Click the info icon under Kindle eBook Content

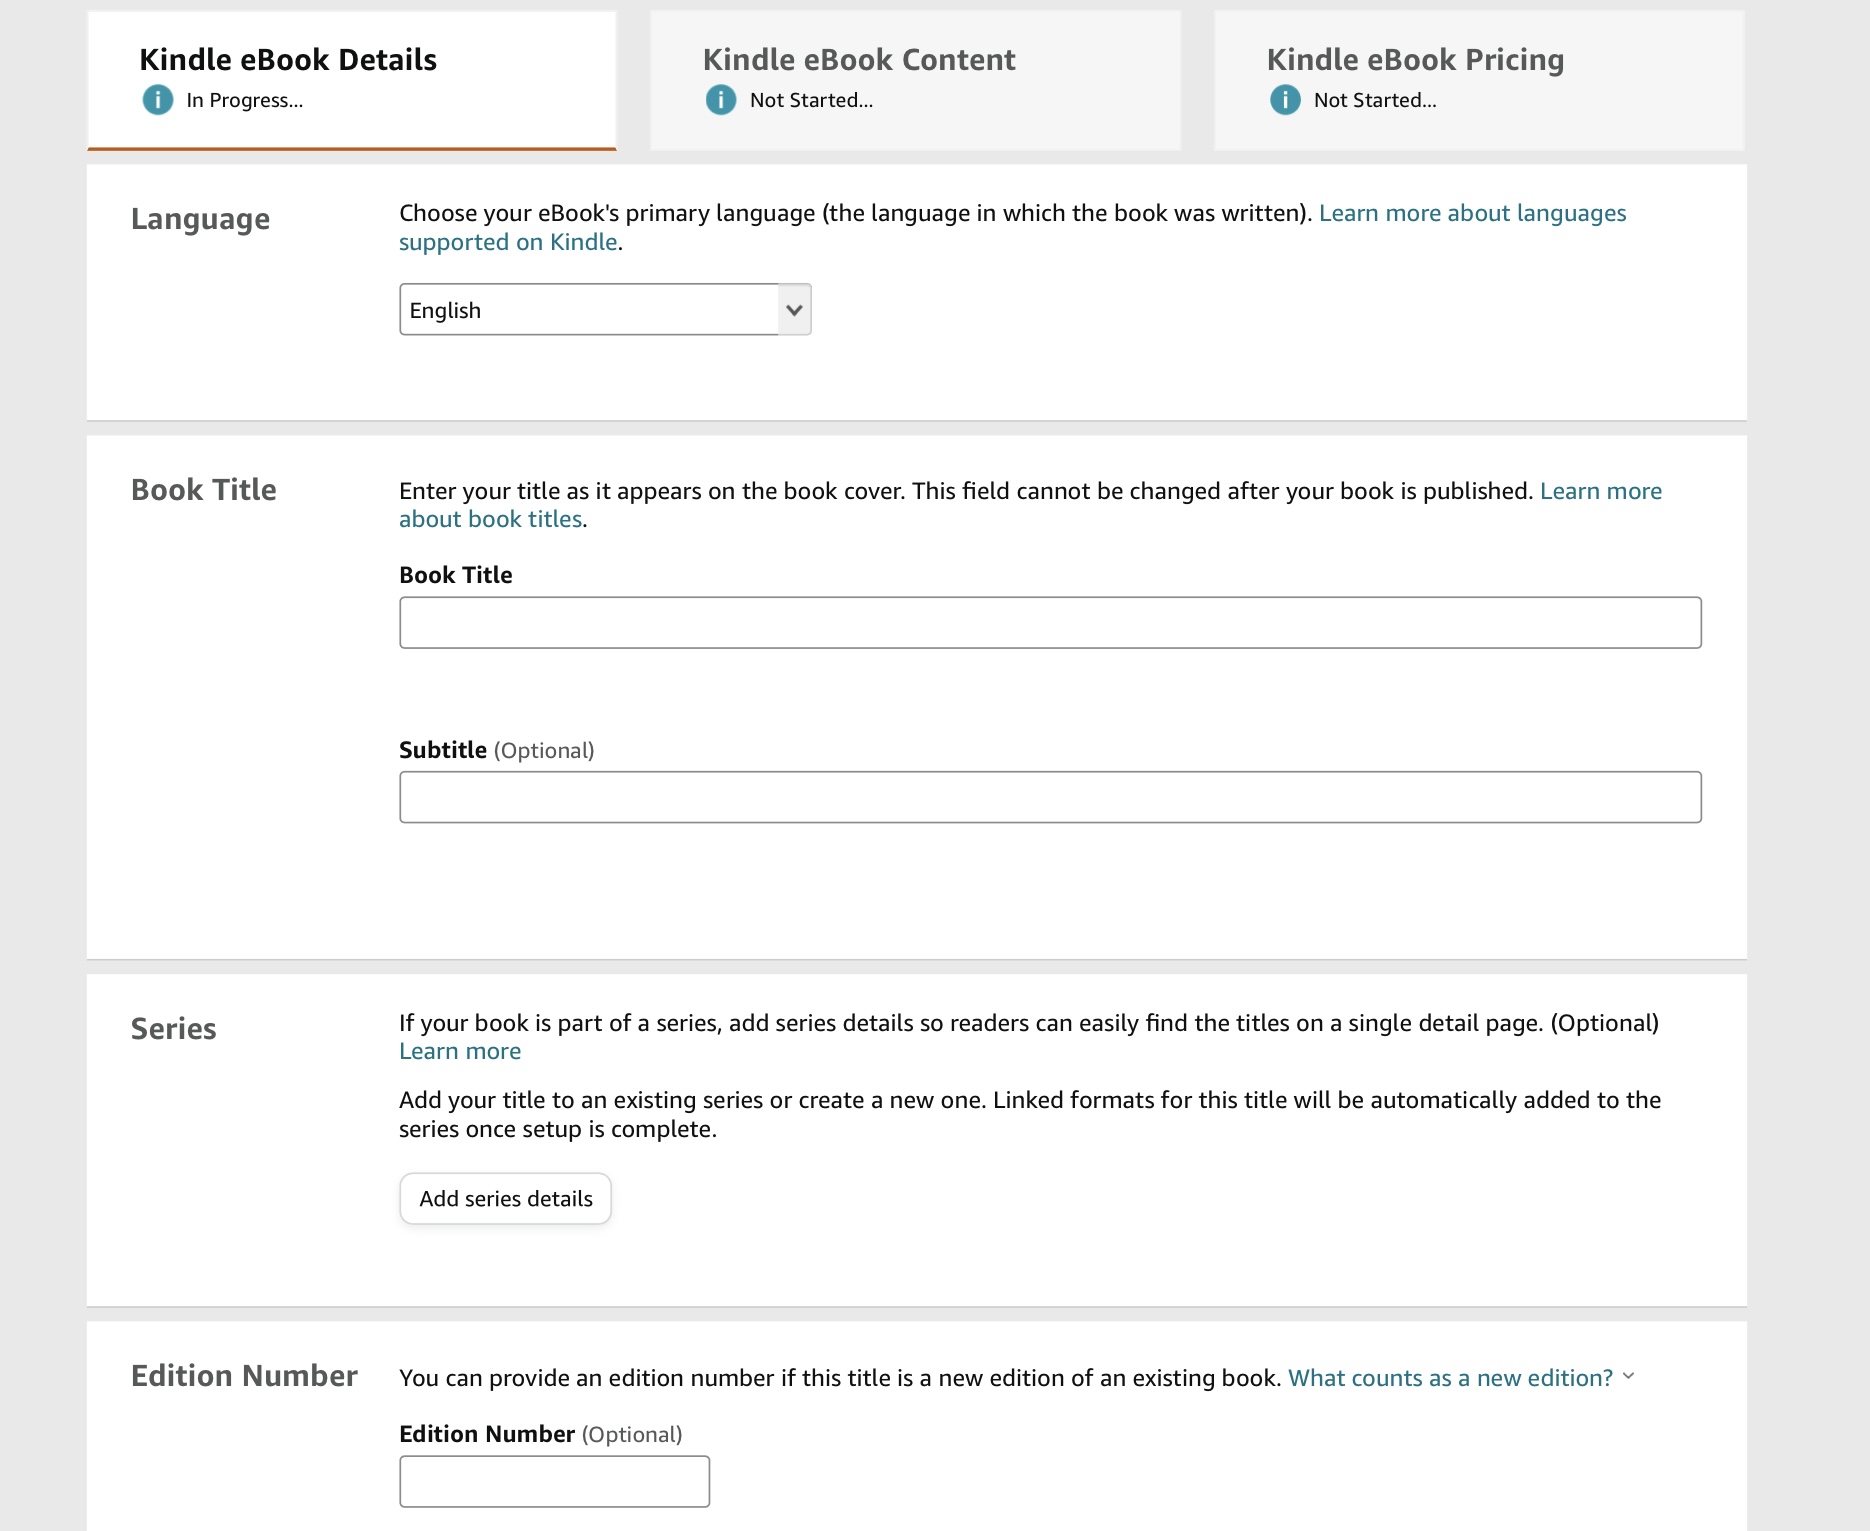[x=720, y=100]
